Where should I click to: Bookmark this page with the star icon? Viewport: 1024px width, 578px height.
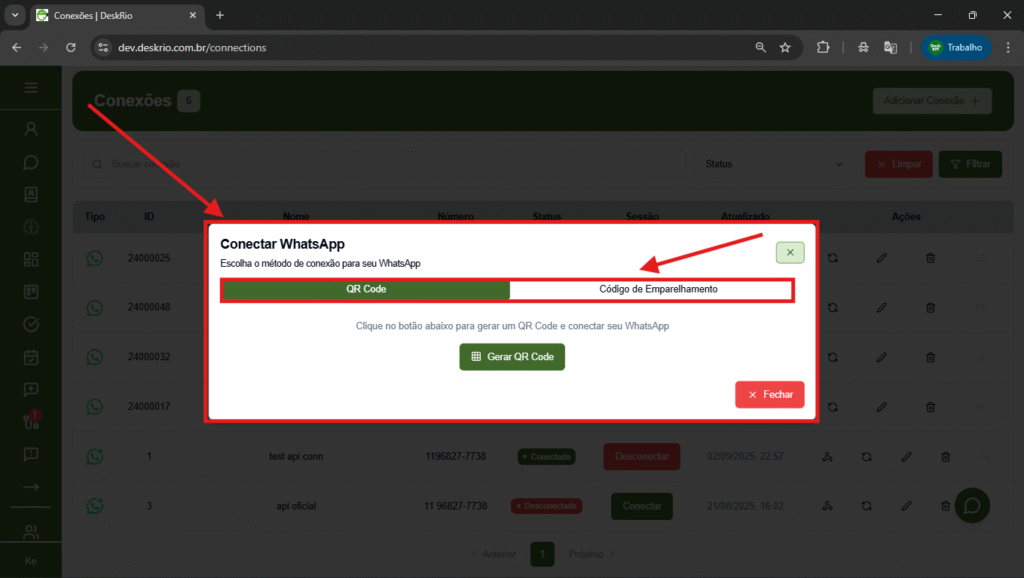point(785,47)
